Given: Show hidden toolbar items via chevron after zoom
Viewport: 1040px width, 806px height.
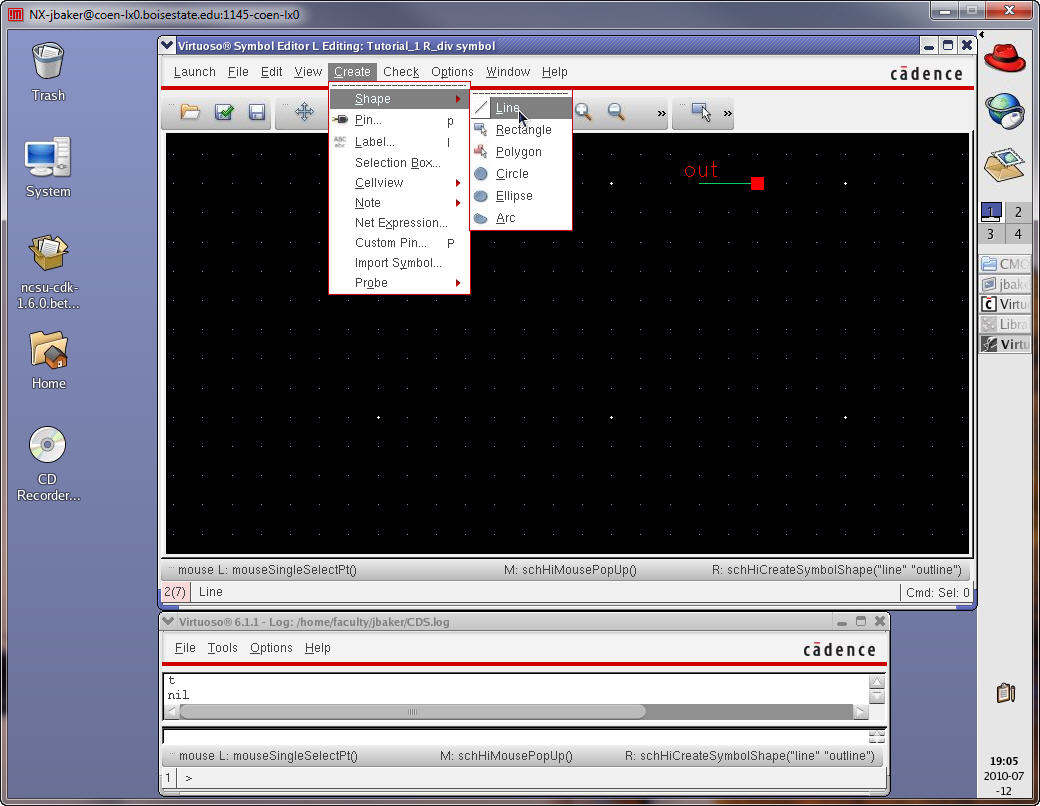Looking at the screenshot, I should coord(661,114).
